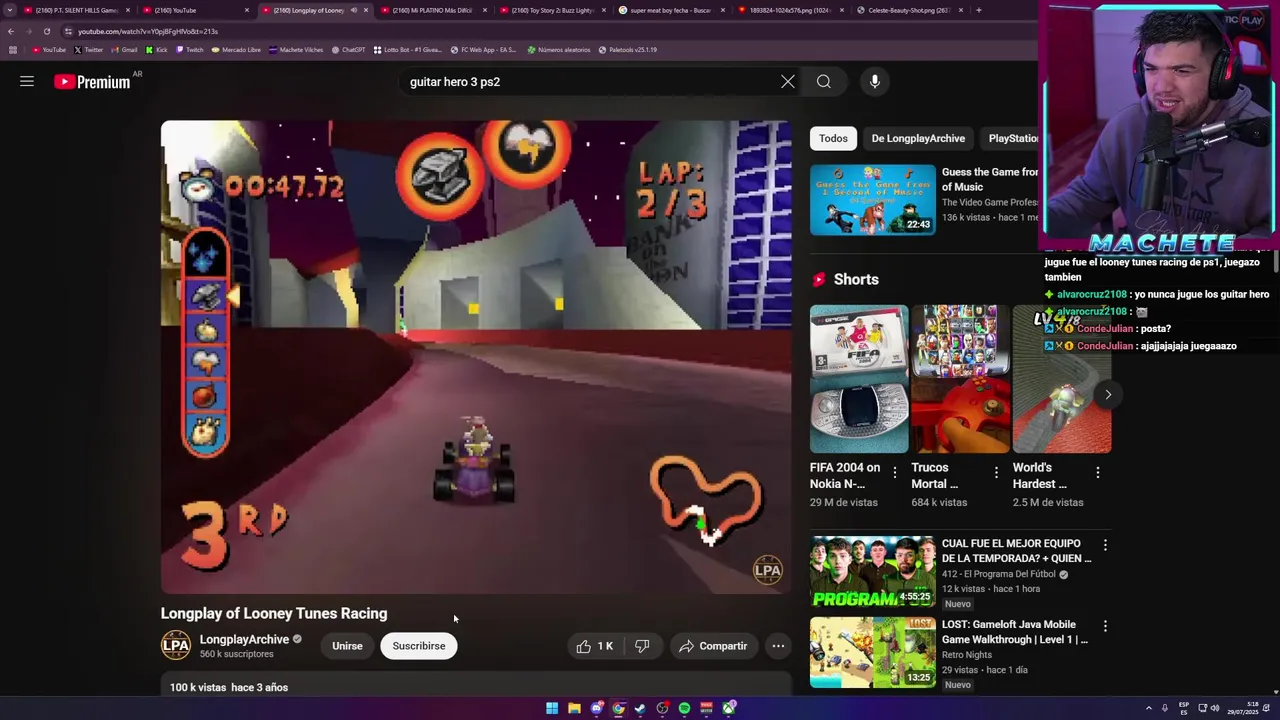Go back in browser history
This screenshot has width=1280, height=720.
click(11, 31)
